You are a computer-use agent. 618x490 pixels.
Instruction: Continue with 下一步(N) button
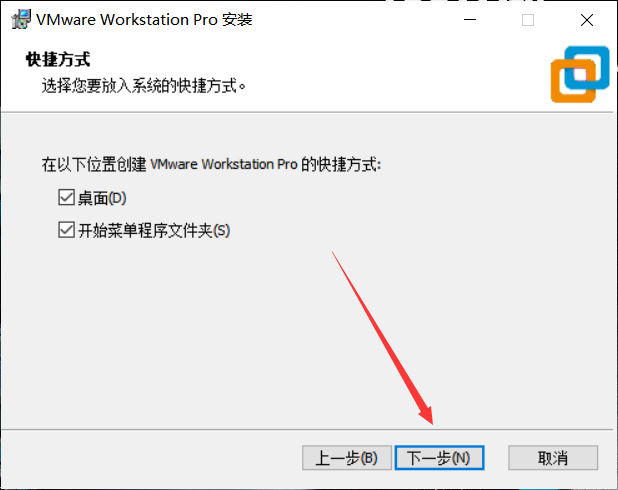point(439,458)
